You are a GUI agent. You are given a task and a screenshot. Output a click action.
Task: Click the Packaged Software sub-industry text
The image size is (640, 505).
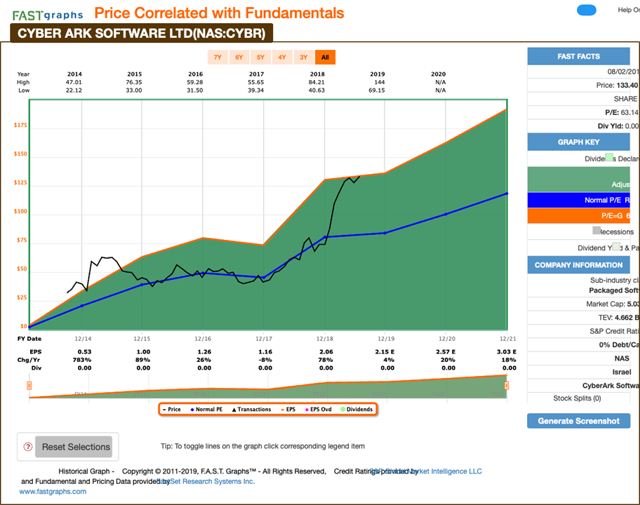(613, 290)
